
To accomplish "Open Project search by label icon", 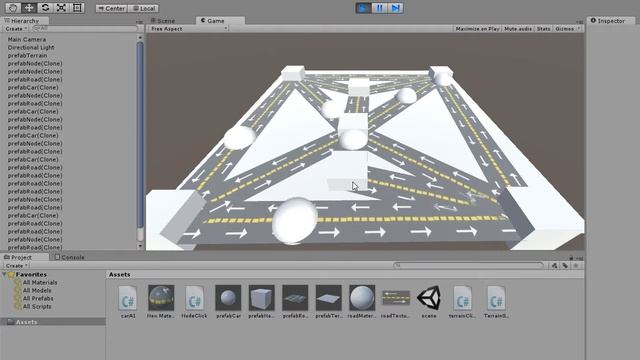I will 565,266.
